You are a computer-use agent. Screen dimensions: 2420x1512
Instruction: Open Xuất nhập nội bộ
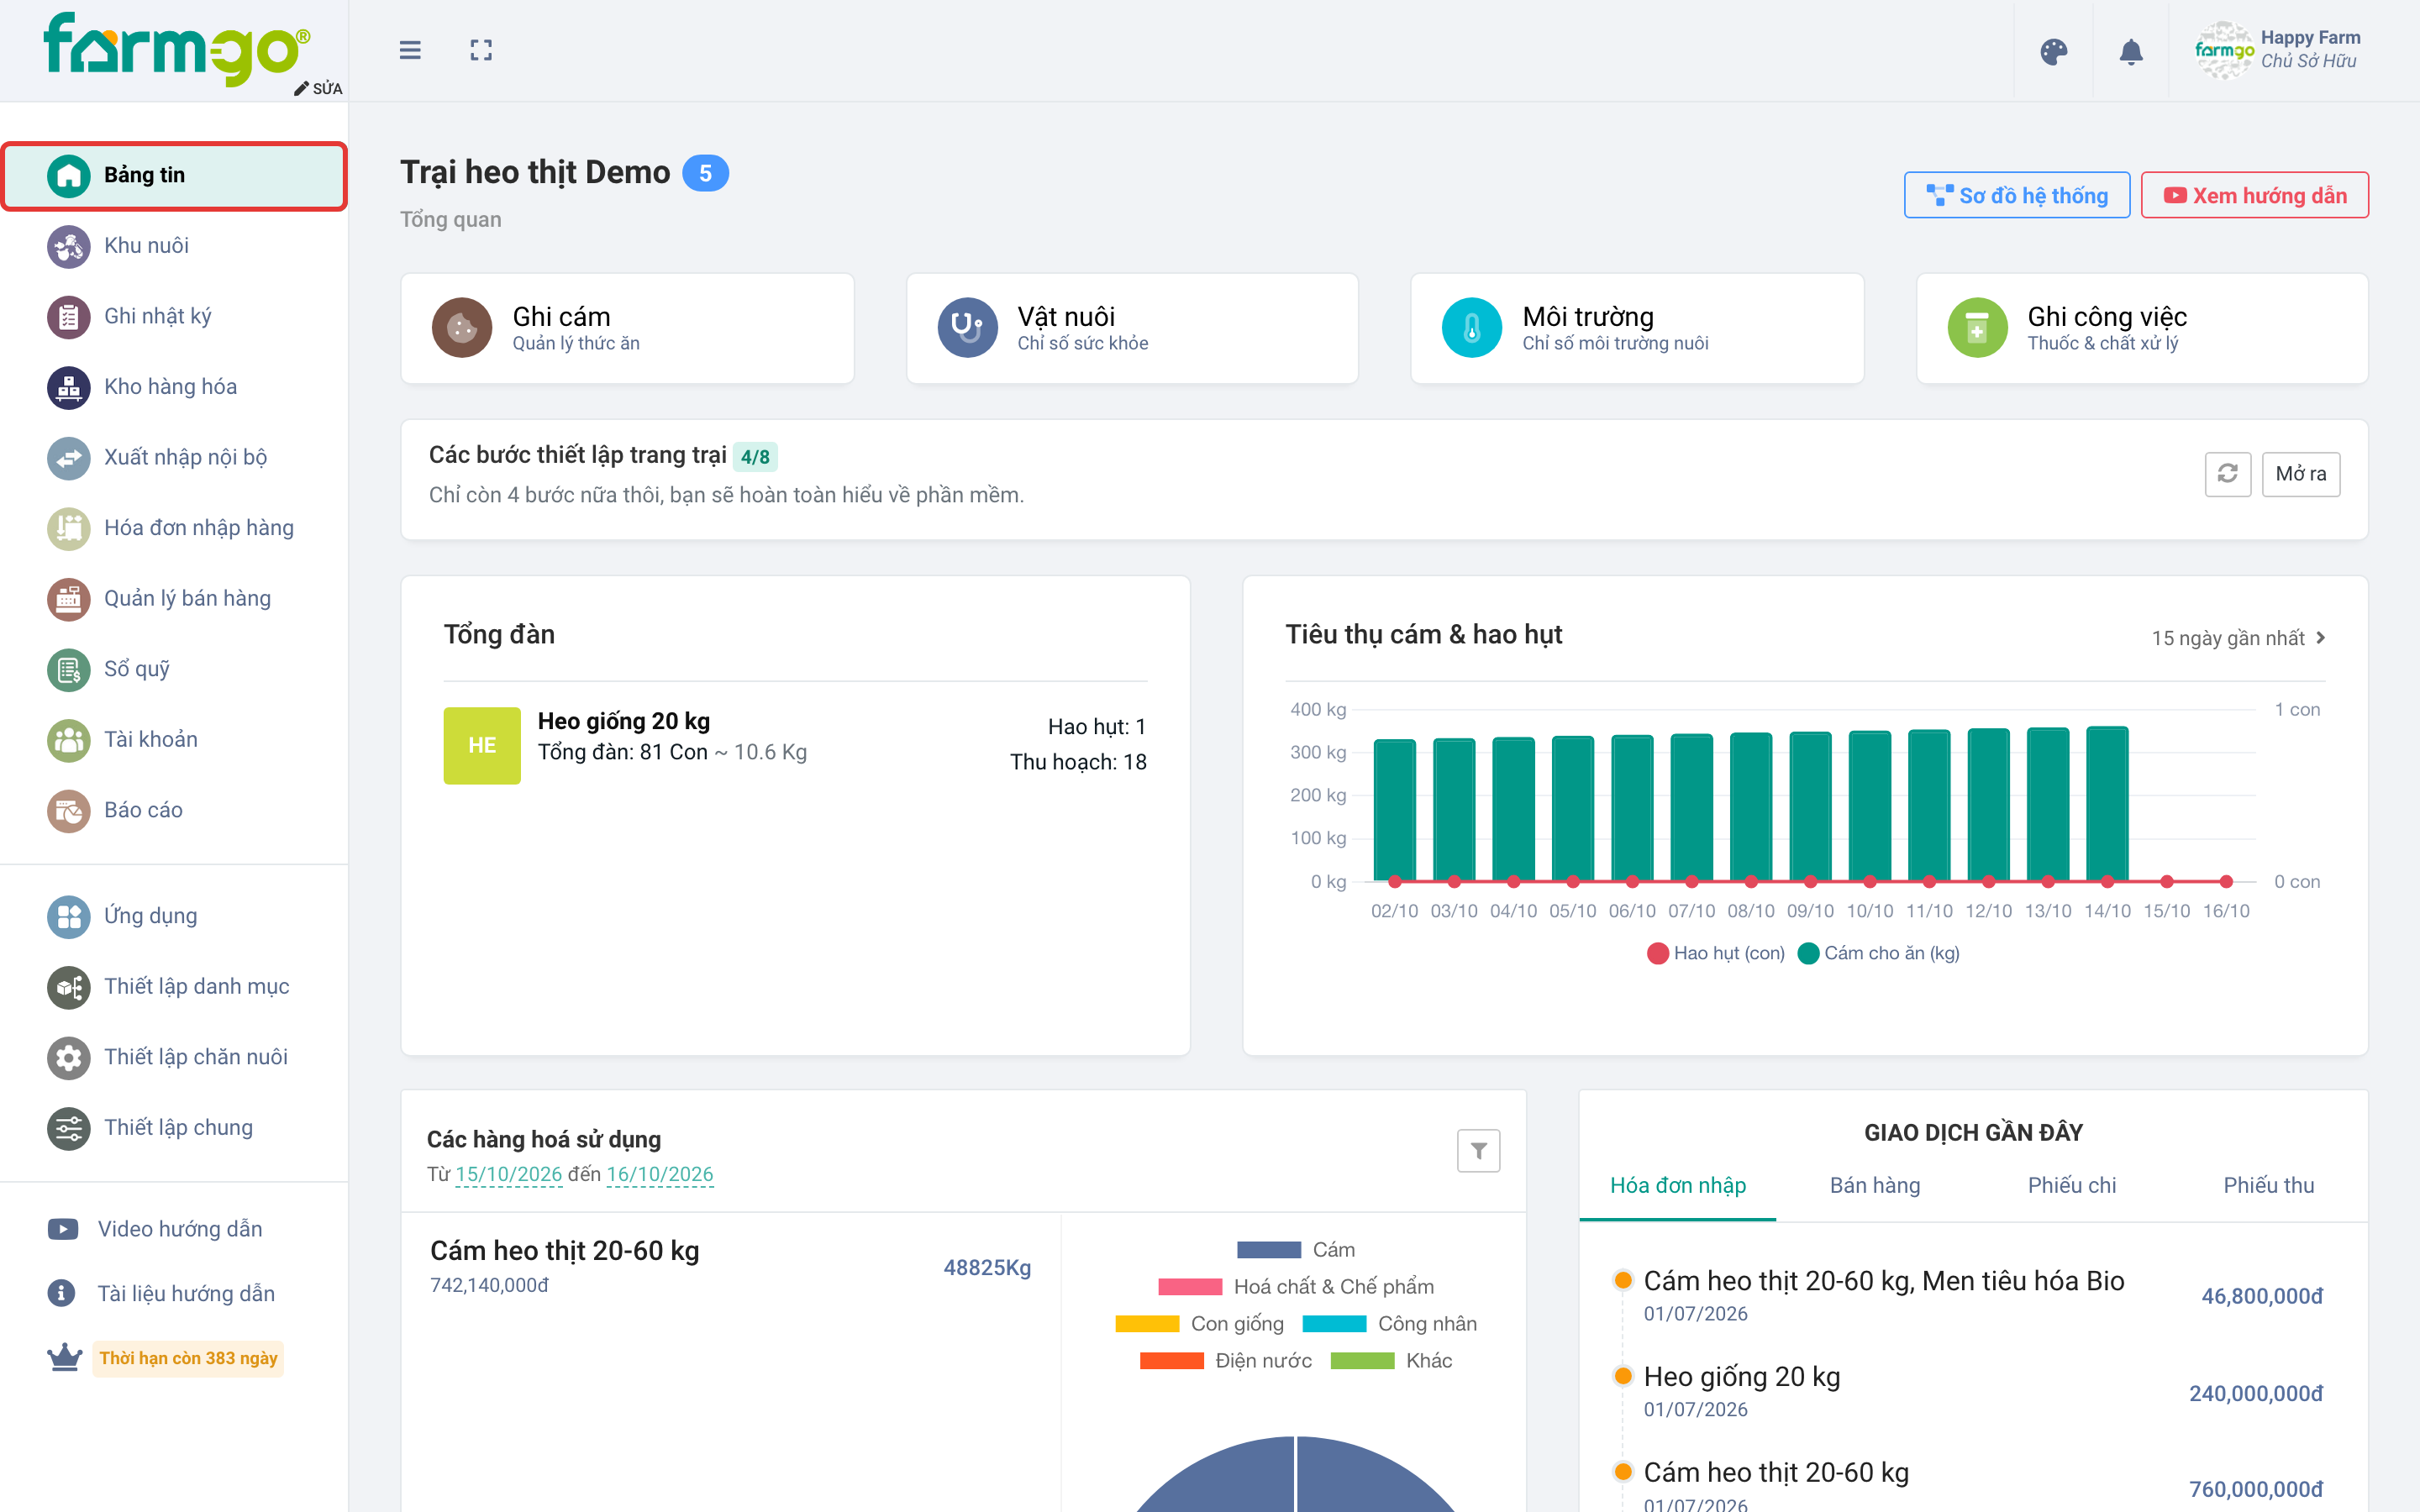(174, 457)
